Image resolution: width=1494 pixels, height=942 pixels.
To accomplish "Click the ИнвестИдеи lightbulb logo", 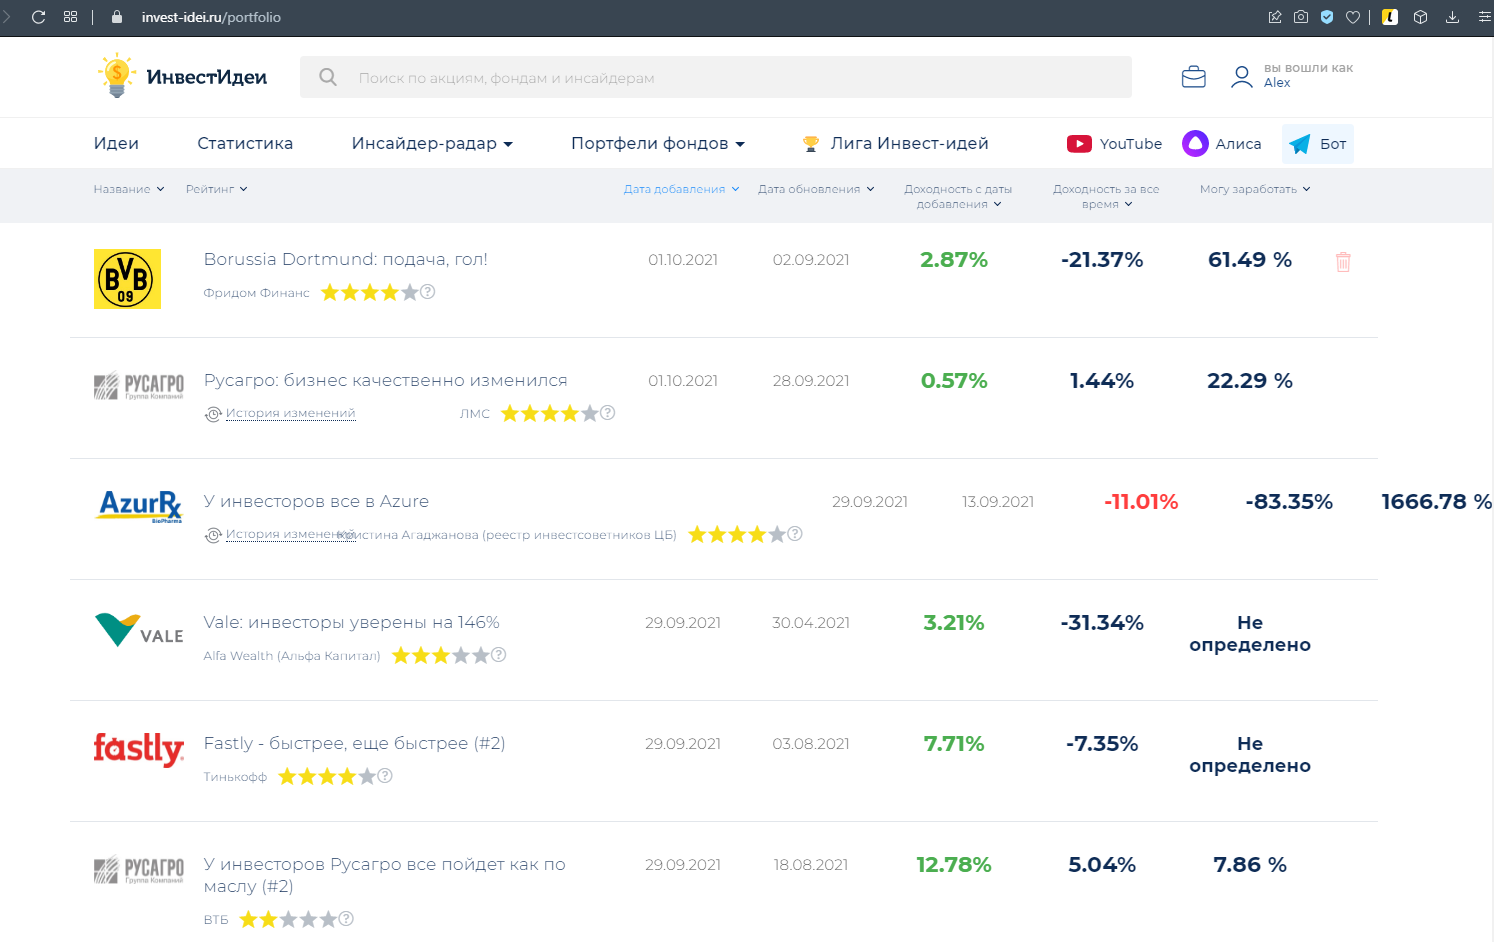I will coord(182,76).
